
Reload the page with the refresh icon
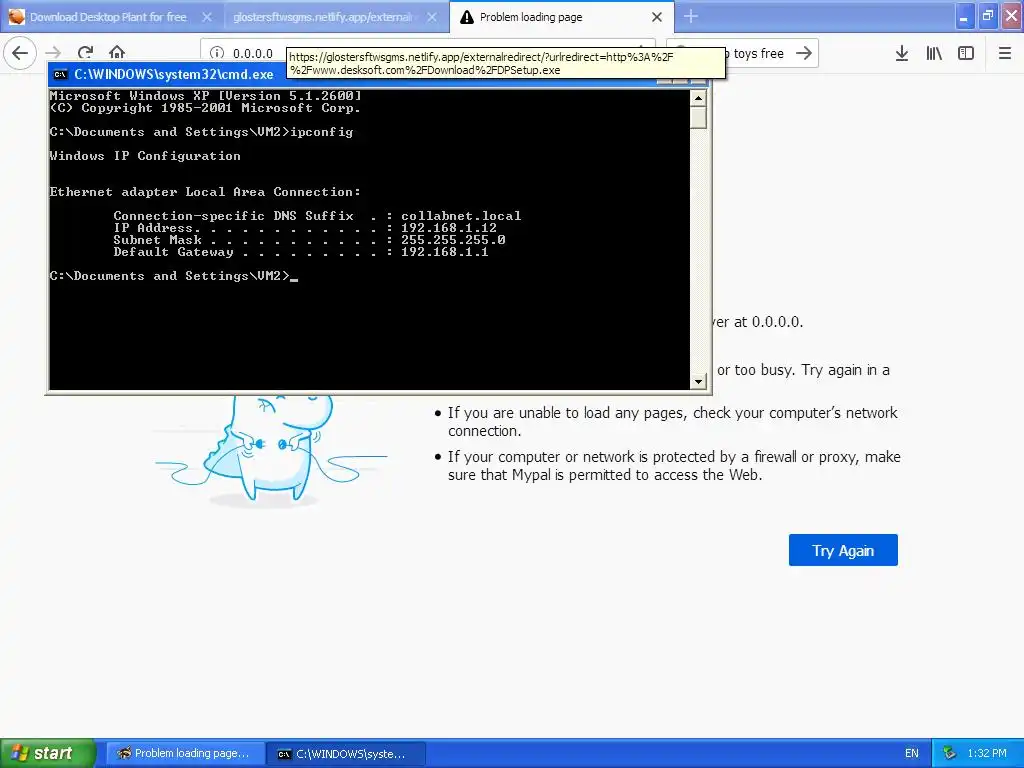point(85,53)
